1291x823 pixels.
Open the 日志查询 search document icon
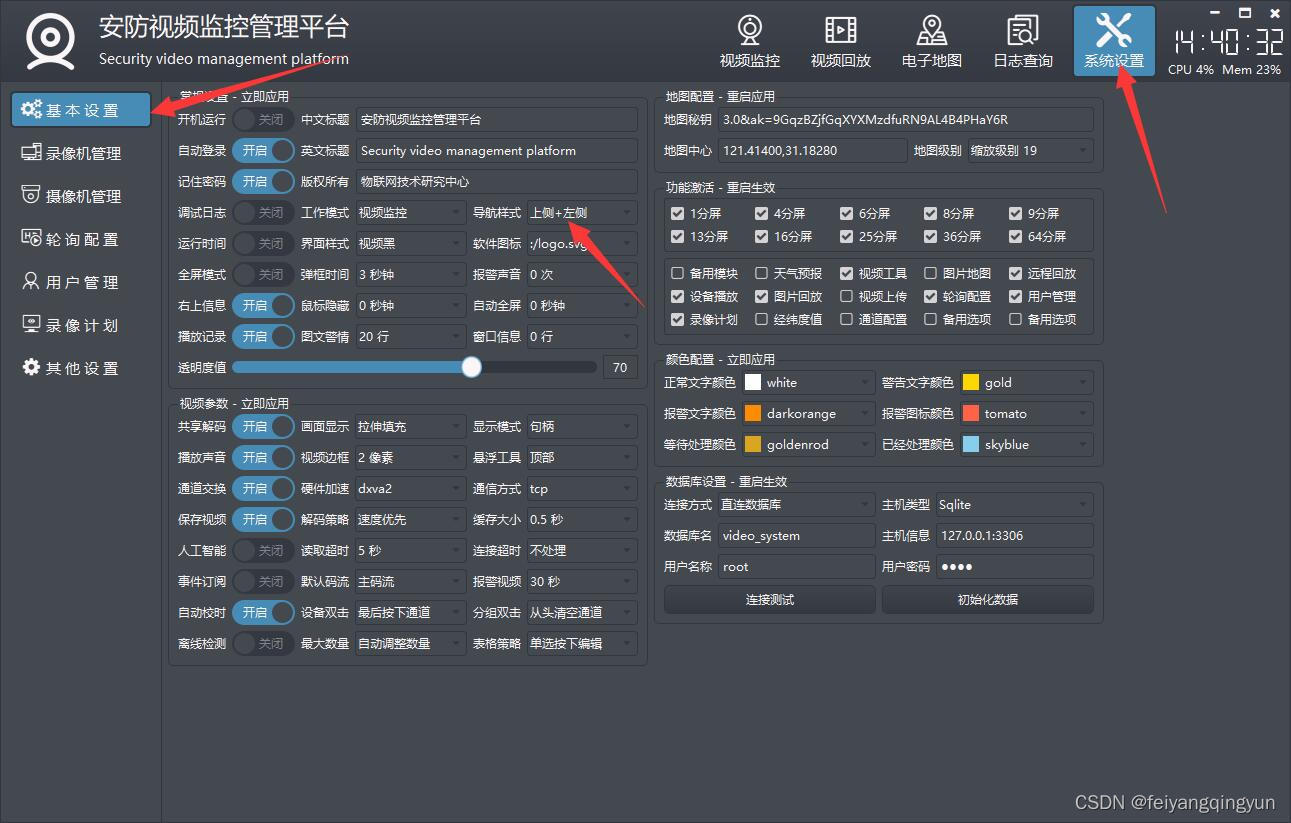(x=1023, y=30)
